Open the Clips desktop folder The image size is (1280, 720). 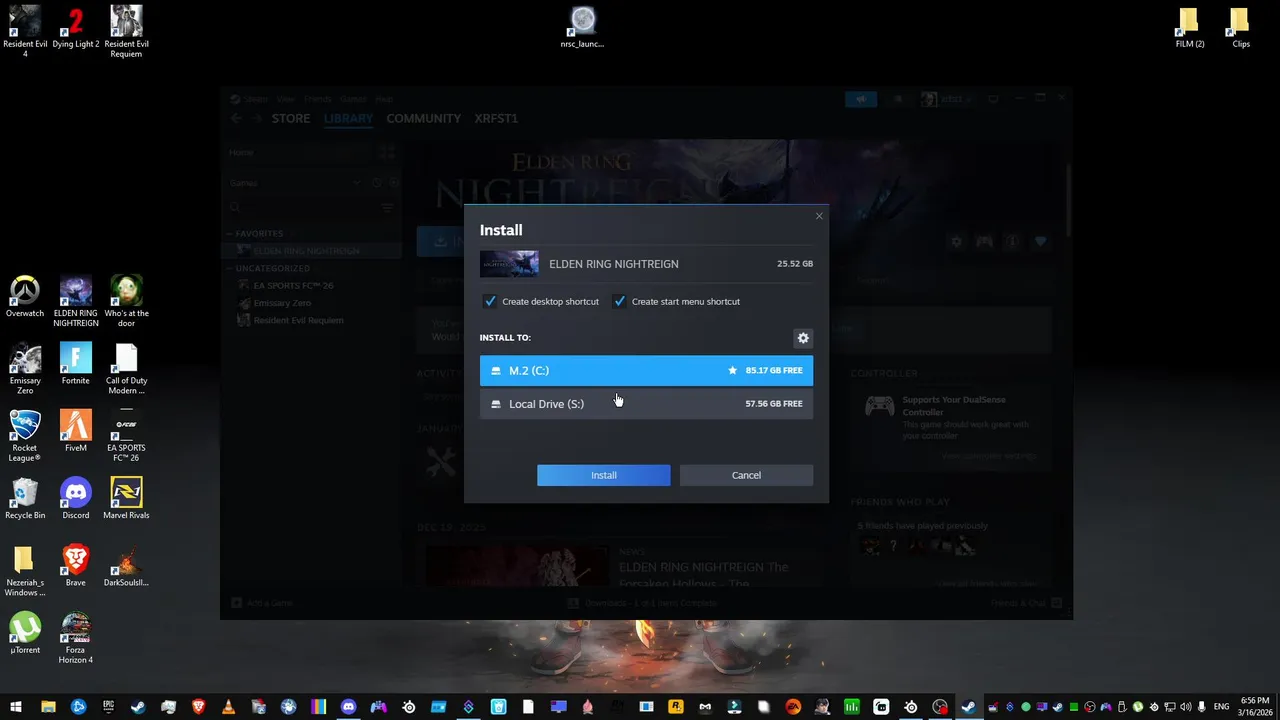(x=1241, y=27)
